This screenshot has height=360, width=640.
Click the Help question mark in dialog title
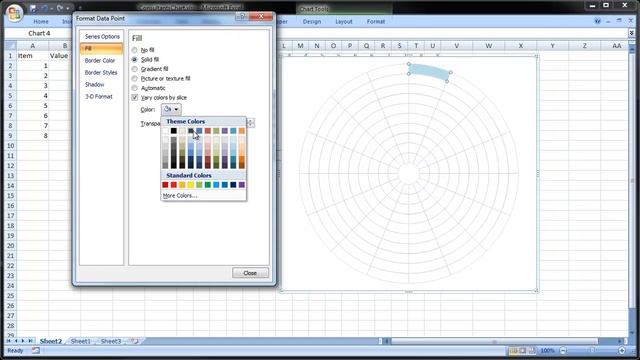242,16
